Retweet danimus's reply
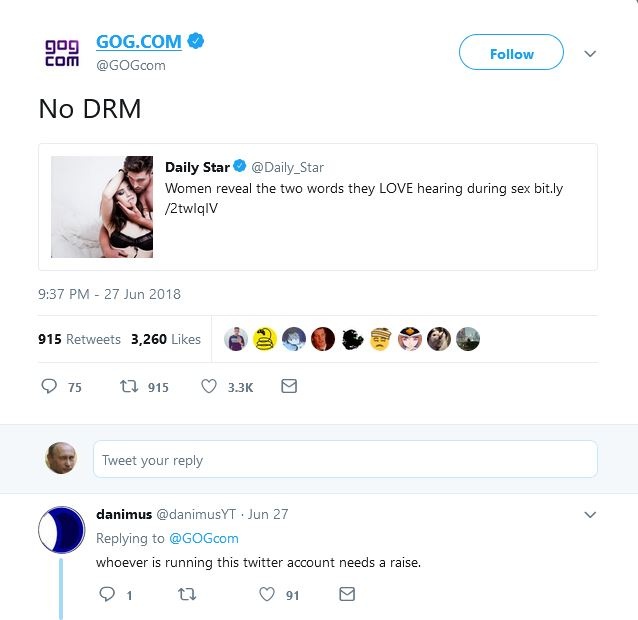This screenshot has height=620, width=638. click(x=186, y=594)
